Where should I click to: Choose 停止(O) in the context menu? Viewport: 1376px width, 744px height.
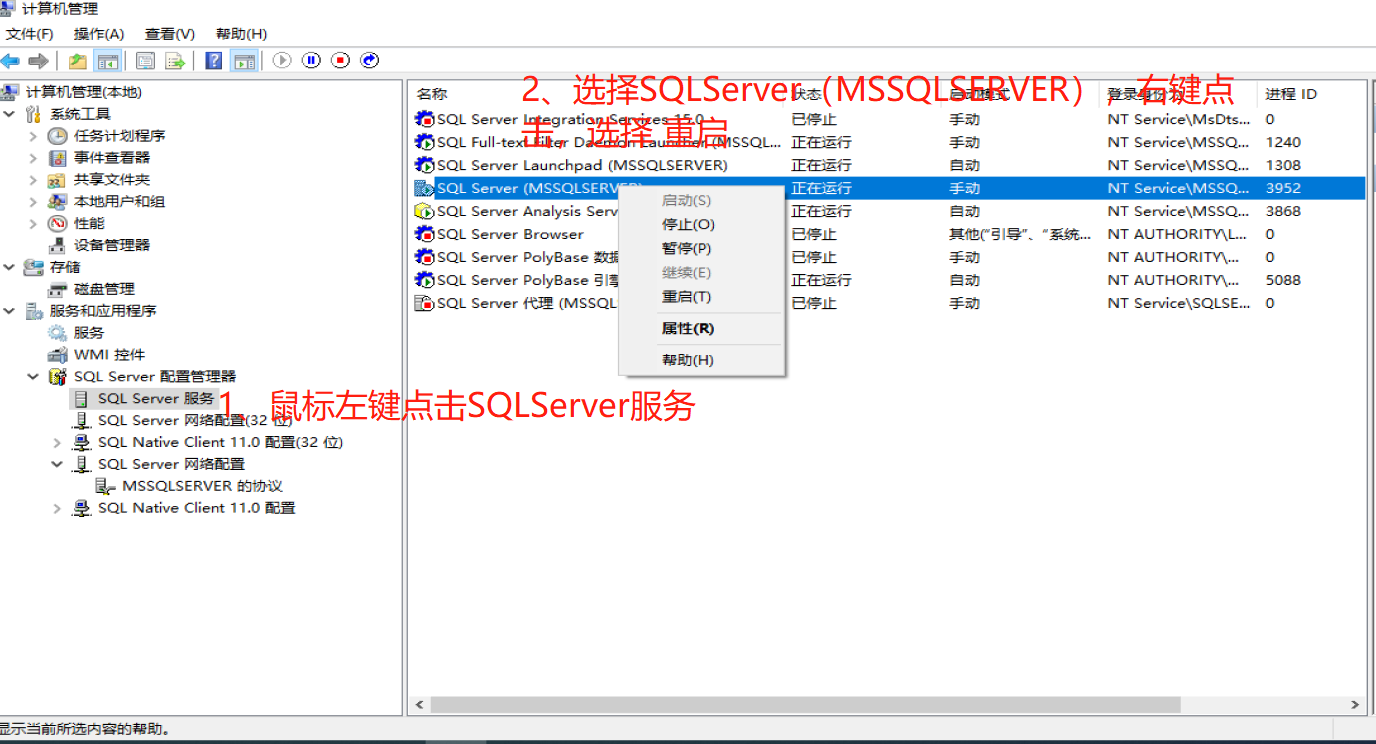[x=688, y=225]
